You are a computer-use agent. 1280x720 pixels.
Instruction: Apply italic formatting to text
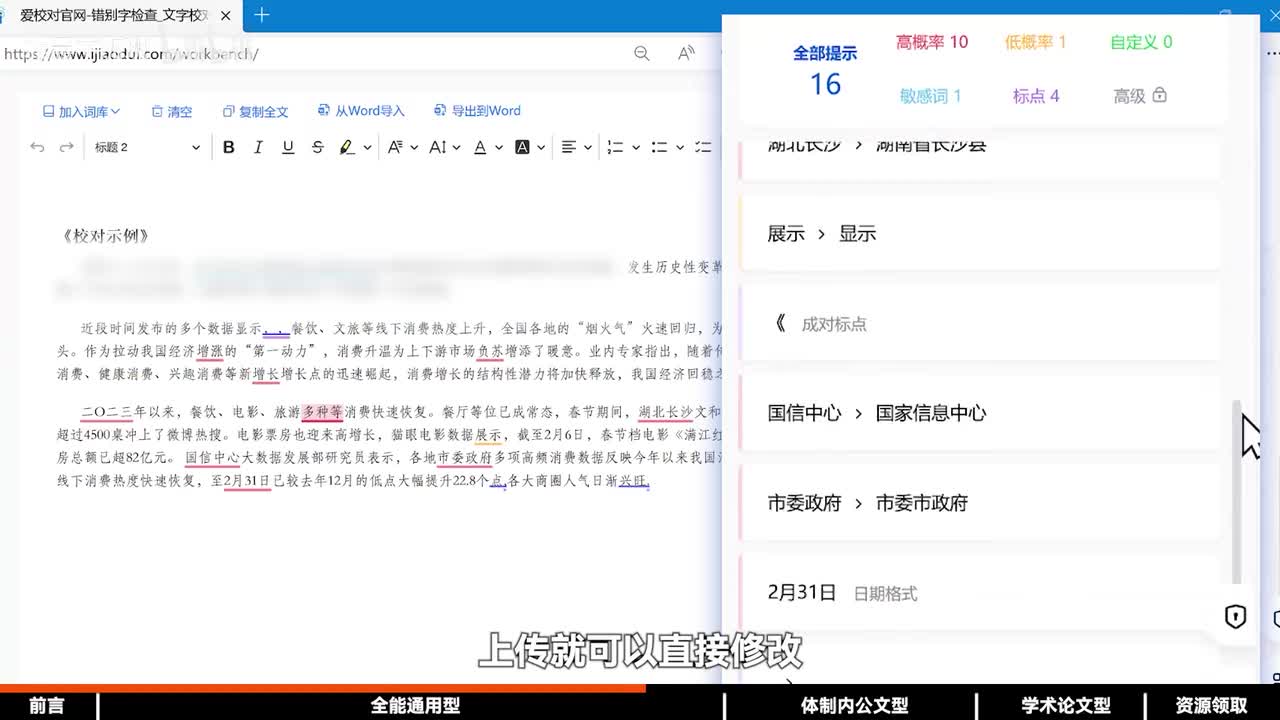point(258,147)
